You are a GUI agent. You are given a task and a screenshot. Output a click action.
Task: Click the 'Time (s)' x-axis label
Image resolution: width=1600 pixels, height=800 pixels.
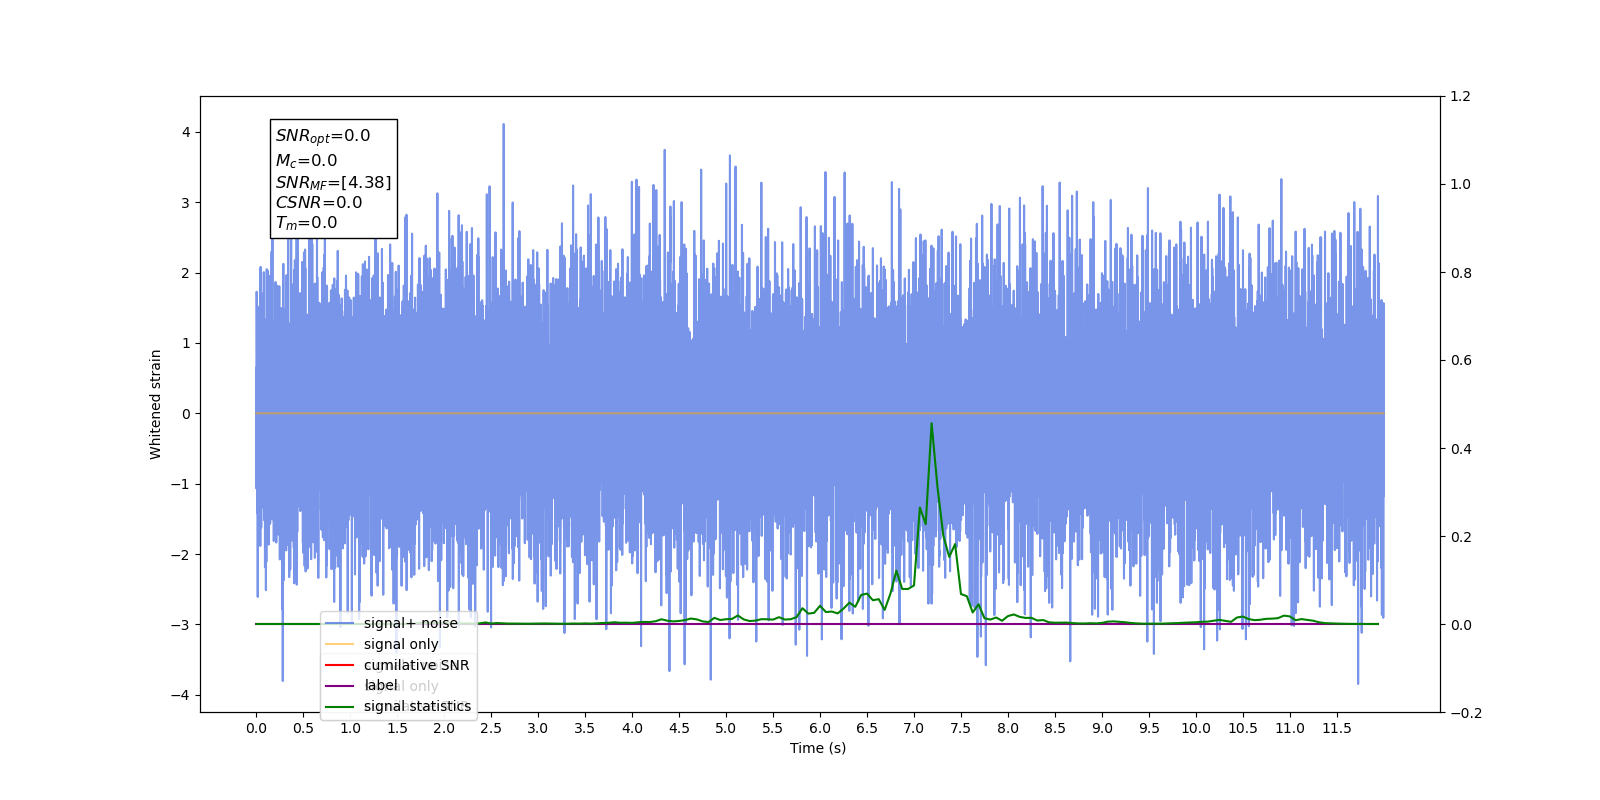pyautogui.click(x=818, y=748)
